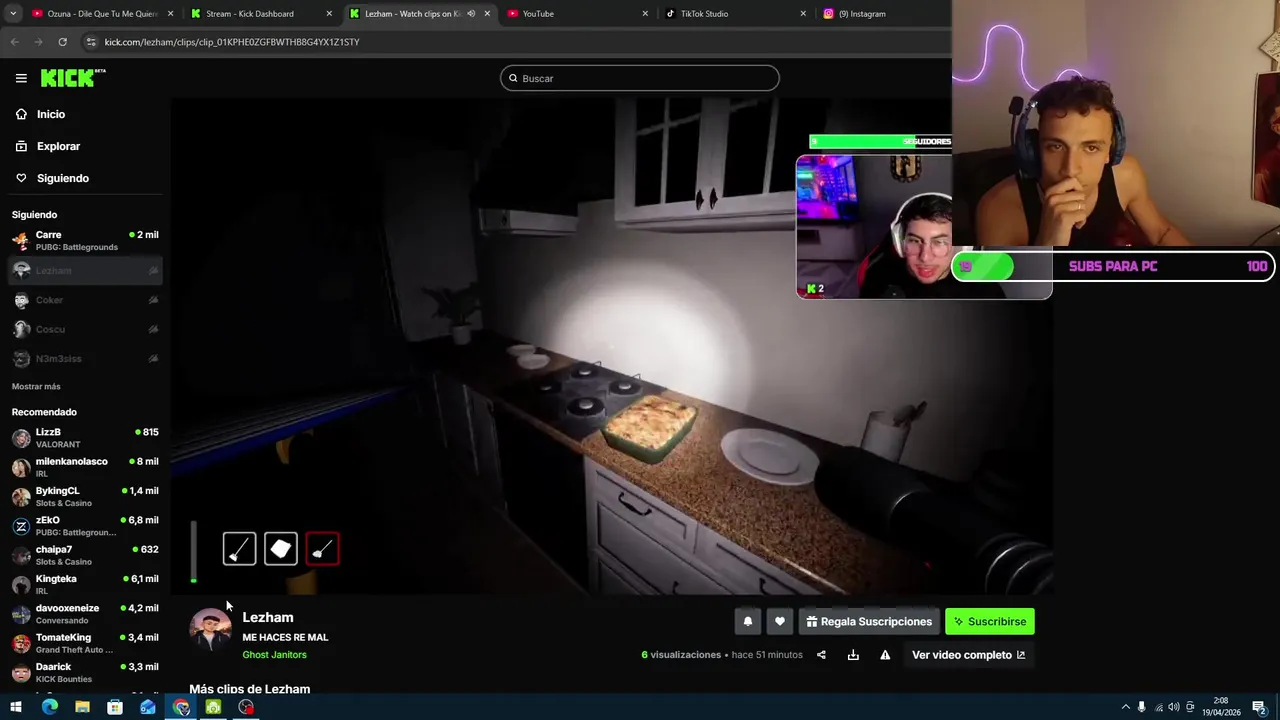Image resolution: width=1280 pixels, height=720 pixels.
Task: Click the Suscribirse button
Action: 990,621
